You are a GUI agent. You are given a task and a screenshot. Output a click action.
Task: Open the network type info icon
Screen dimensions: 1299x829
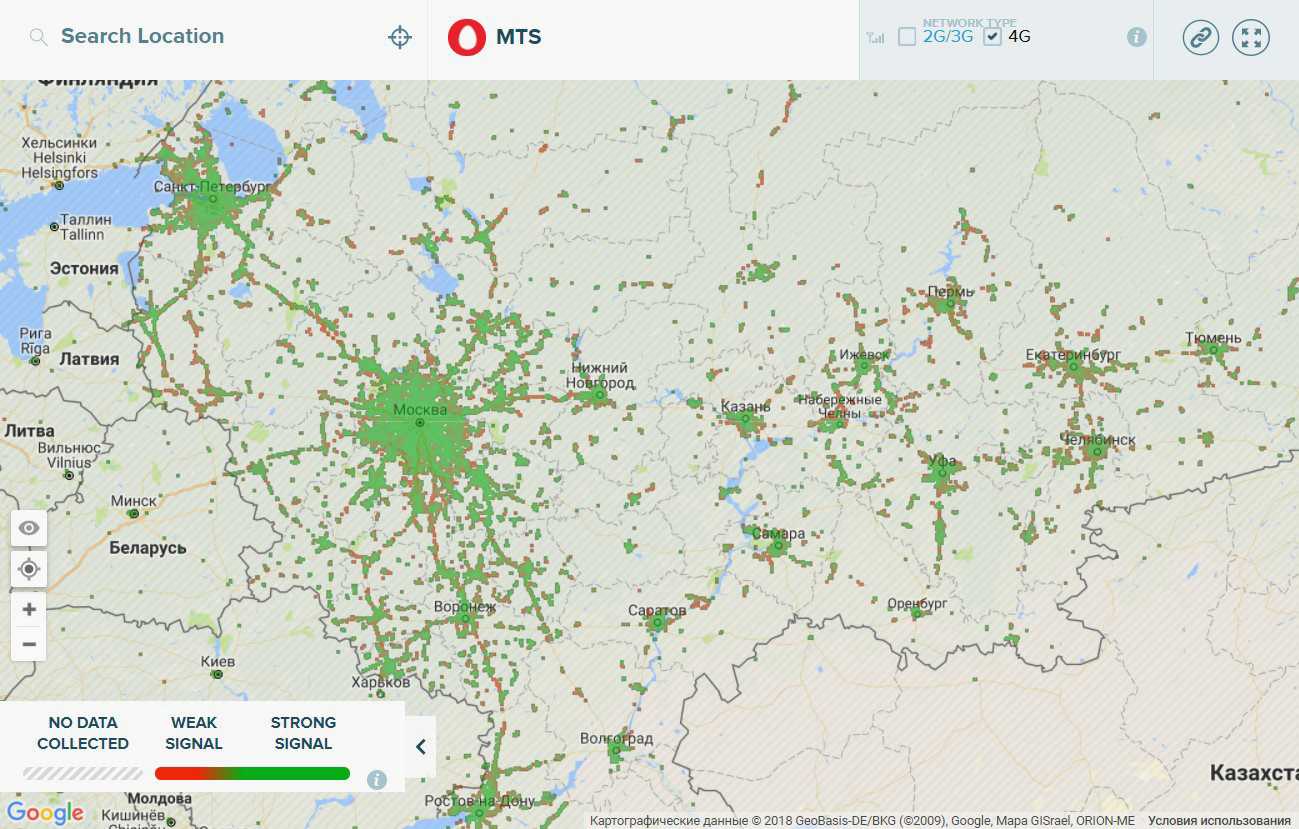coord(1136,37)
